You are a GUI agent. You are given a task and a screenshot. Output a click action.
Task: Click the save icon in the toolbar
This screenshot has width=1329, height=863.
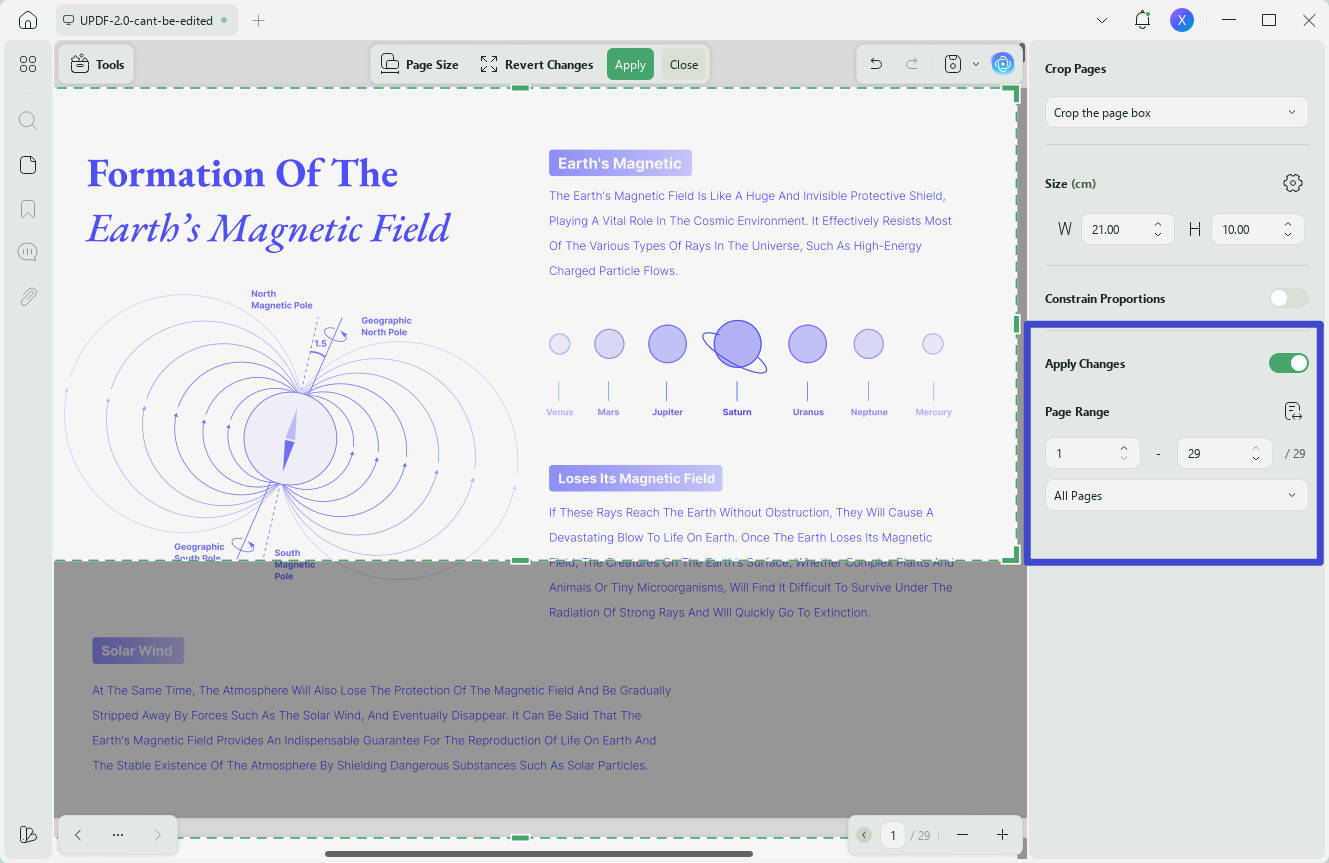click(x=953, y=64)
